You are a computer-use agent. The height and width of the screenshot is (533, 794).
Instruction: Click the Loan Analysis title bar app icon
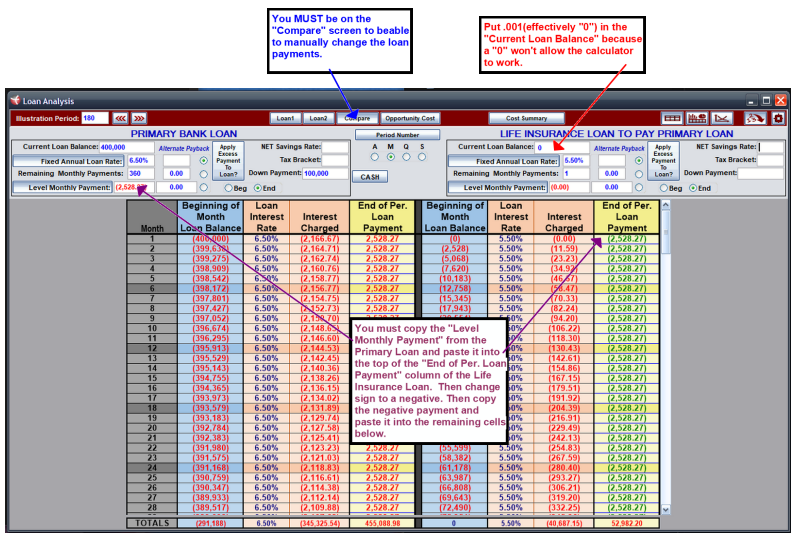[x=15, y=100]
